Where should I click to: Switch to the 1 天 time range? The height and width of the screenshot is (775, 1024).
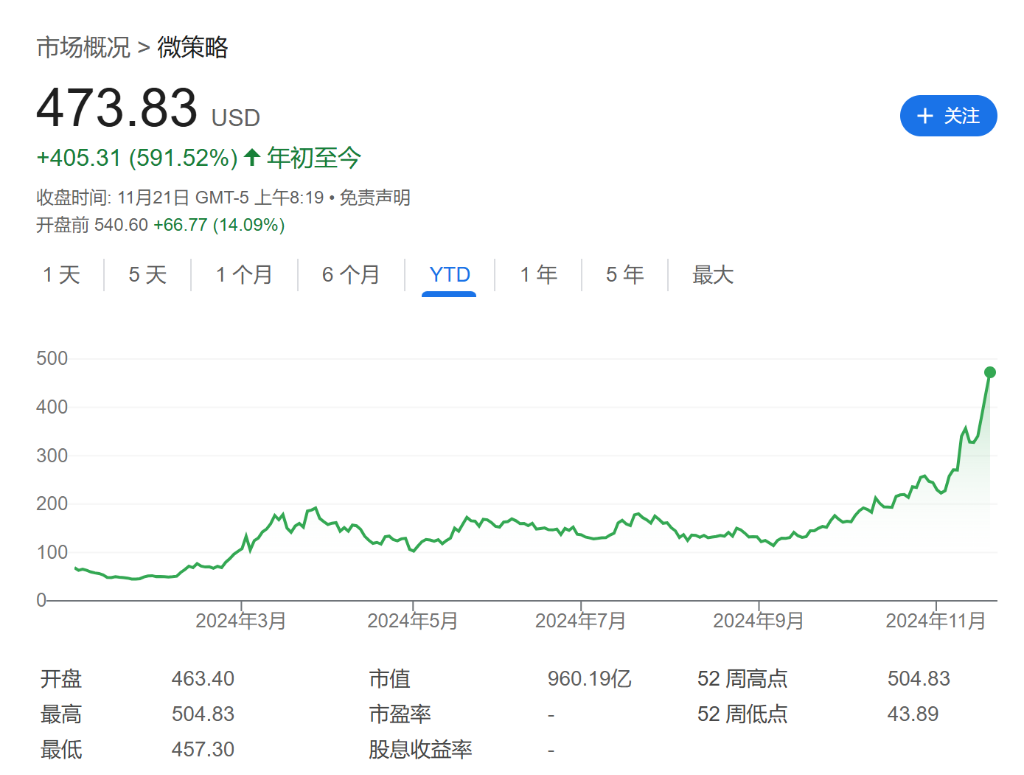[x=61, y=275]
